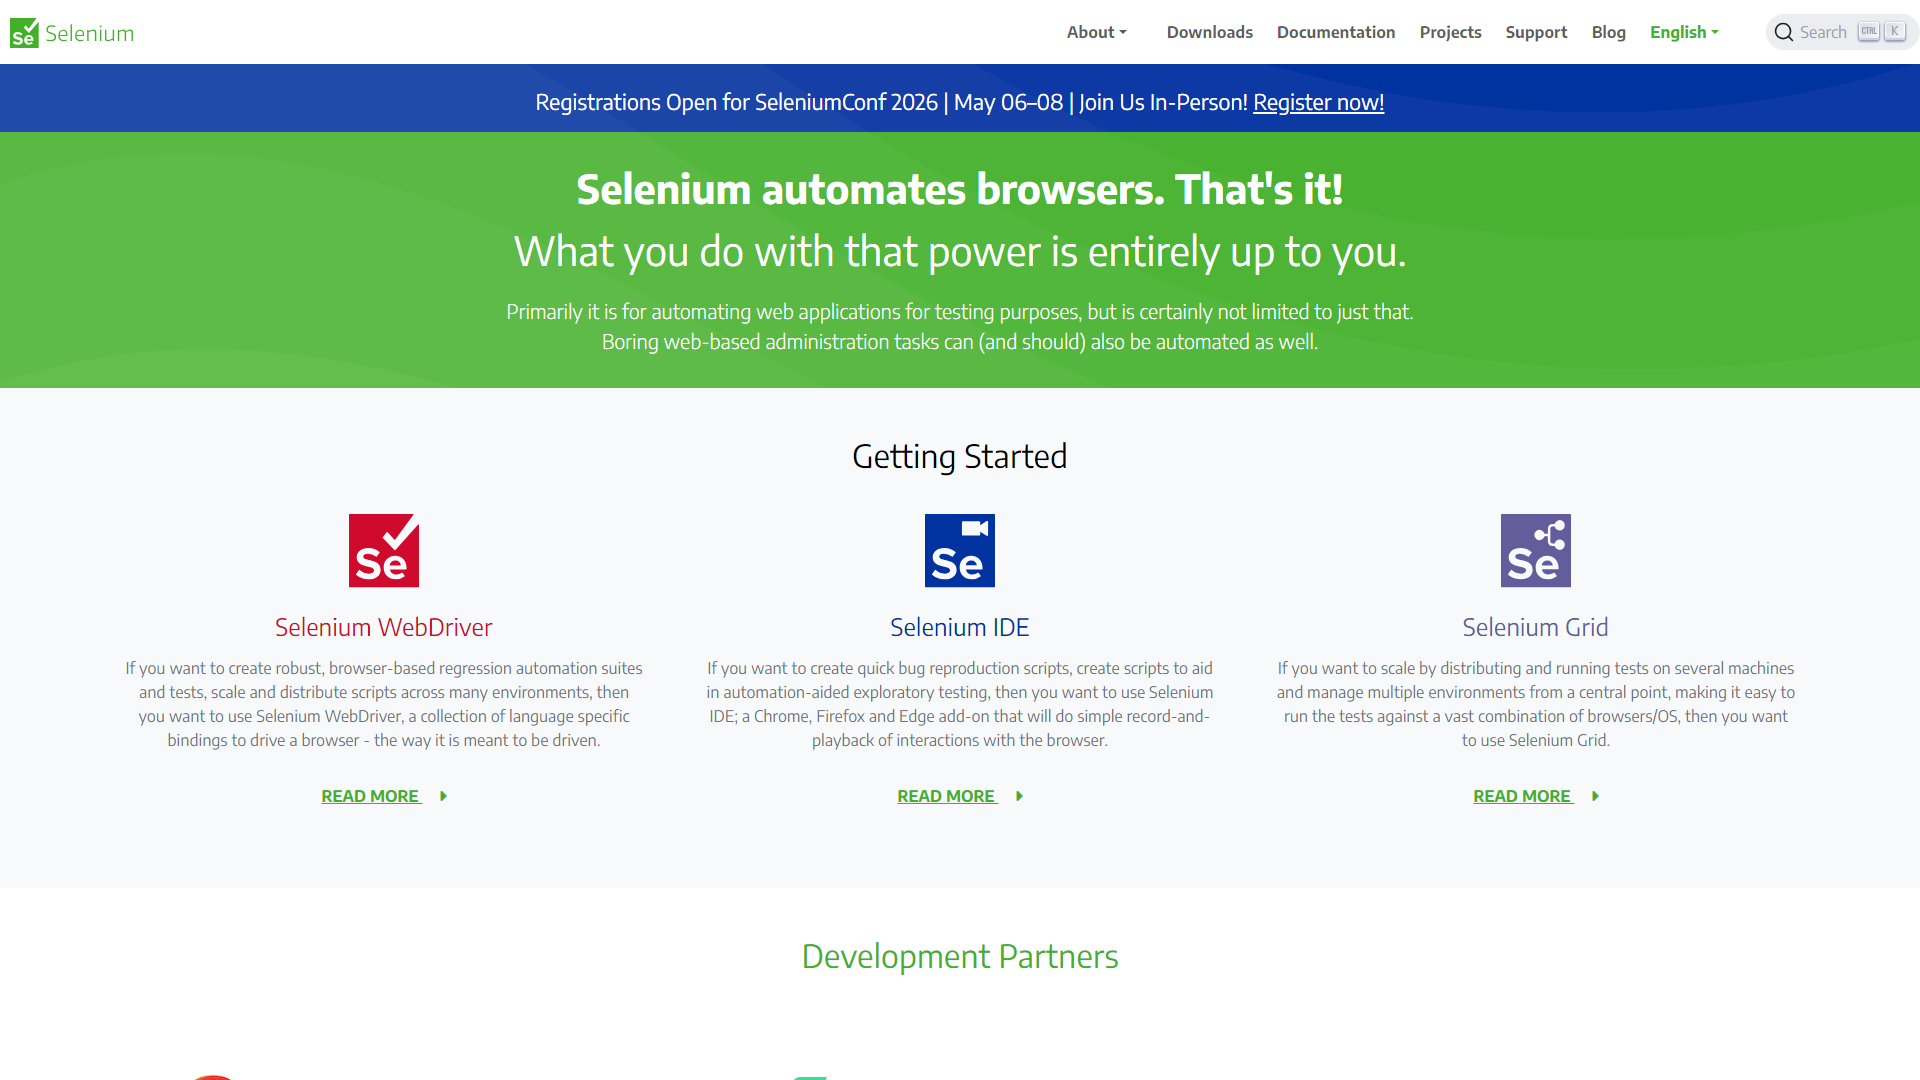Open Selenium Grid via its purple node icon
Viewport: 1920px width, 1080px height.
coord(1535,549)
